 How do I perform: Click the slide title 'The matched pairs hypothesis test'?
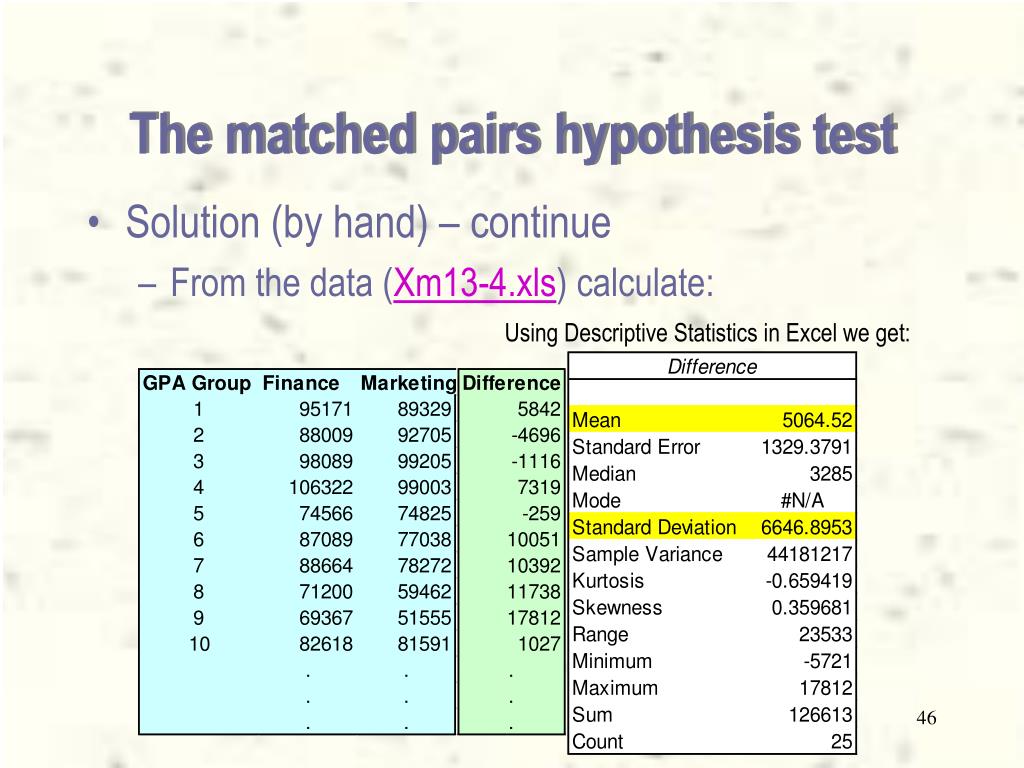(514, 136)
